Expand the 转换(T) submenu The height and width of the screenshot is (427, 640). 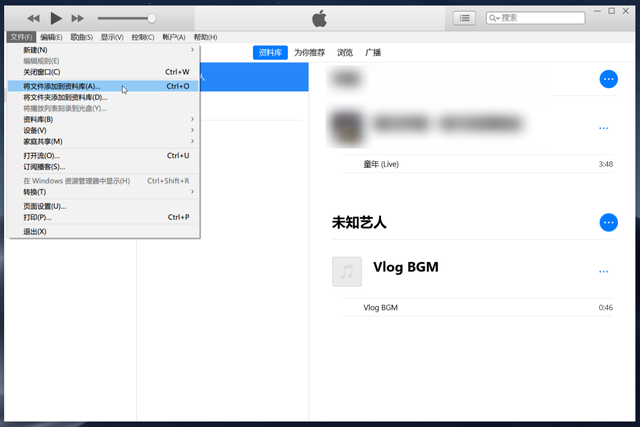point(103,192)
